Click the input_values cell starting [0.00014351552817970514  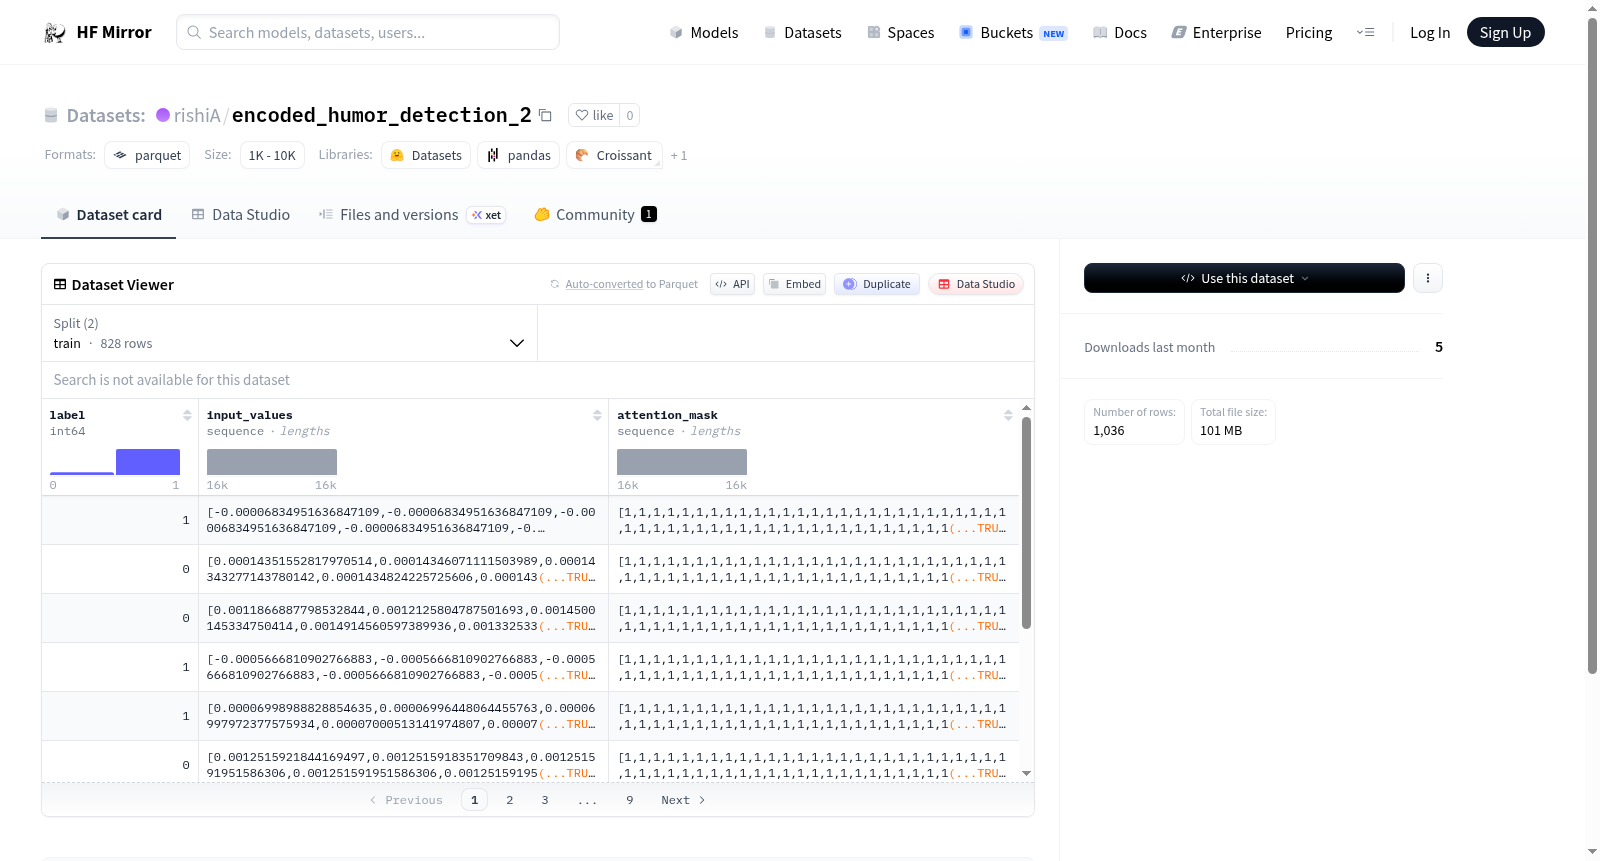[403, 569]
